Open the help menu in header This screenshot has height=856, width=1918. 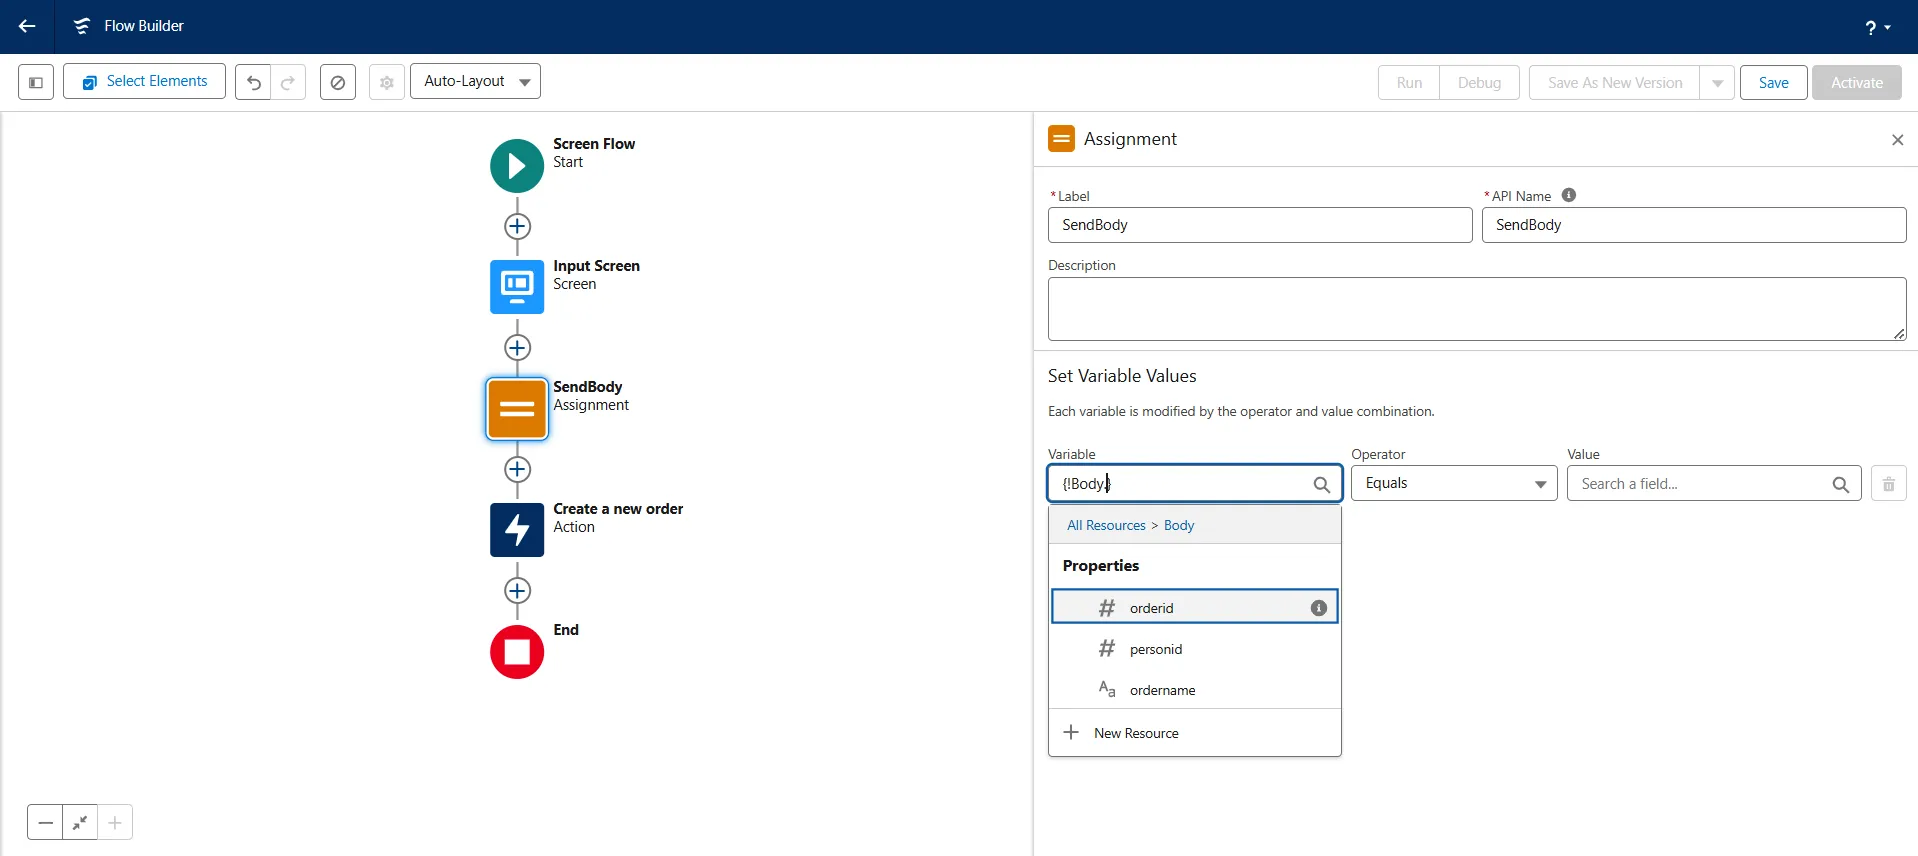[x=1877, y=27]
